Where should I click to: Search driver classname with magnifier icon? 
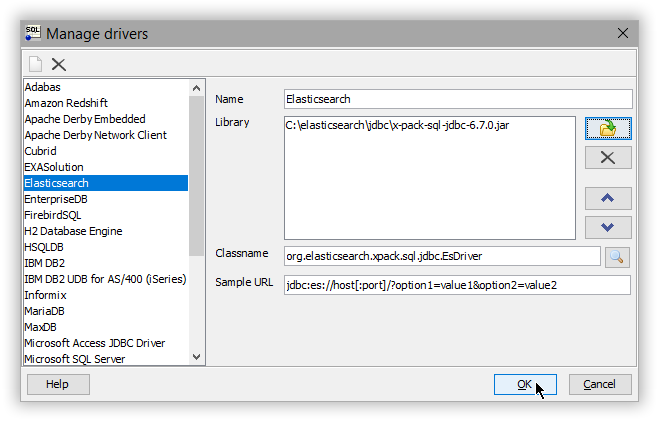point(617,257)
